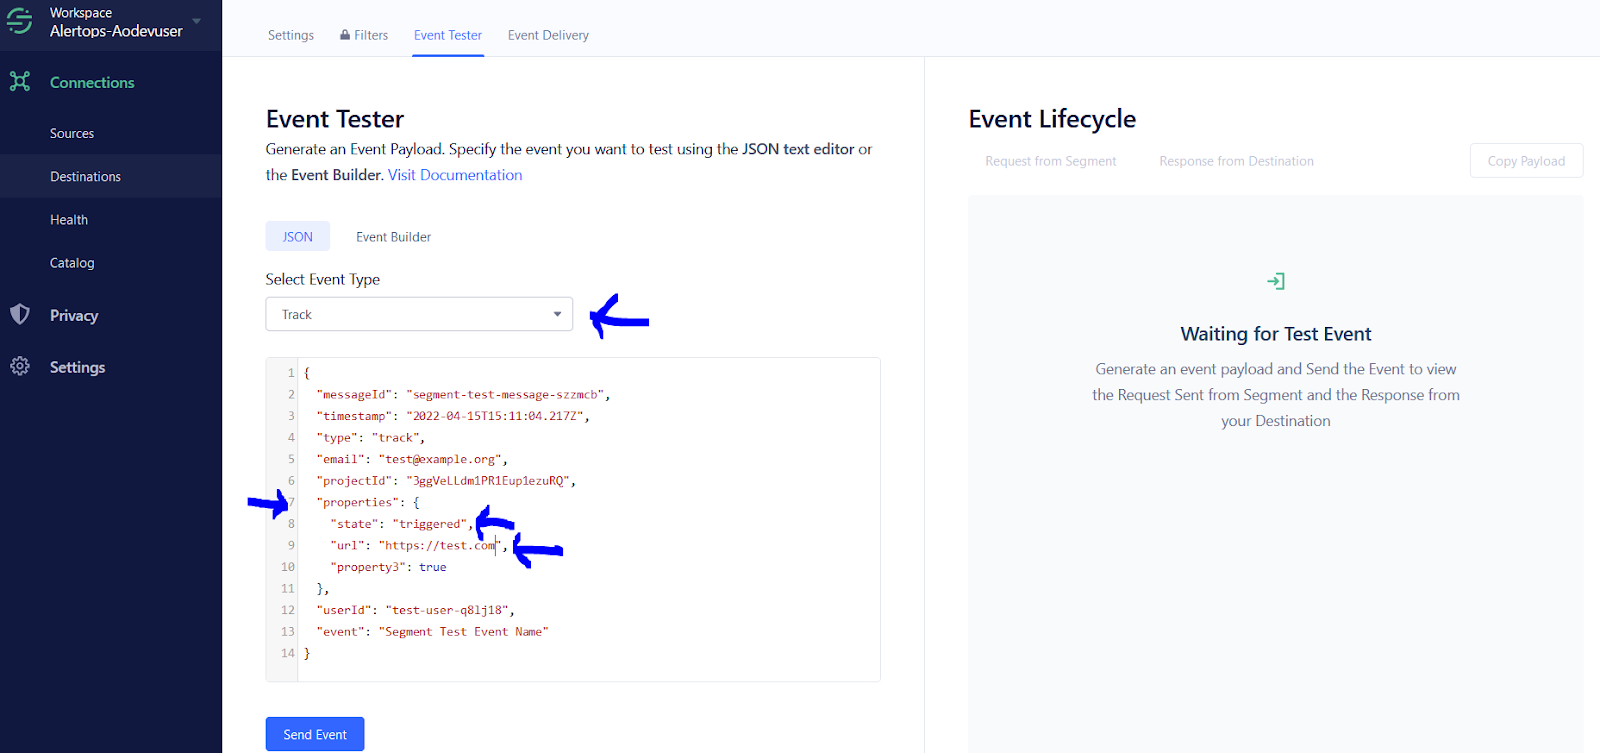Click the Privacy shield icon
The width and height of the screenshot is (1600, 753).
(20, 315)
